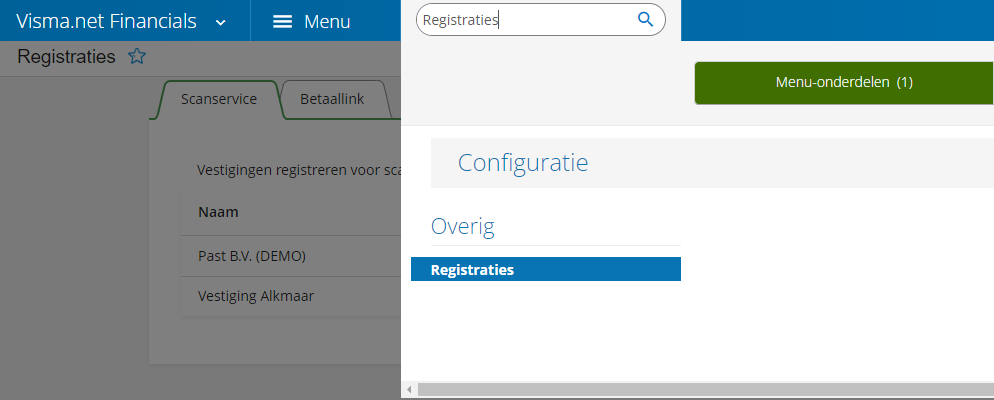Click the horizontal scrollbar left arrow
The width and height of the screenshot is (994, 400).
pos(409,389)
